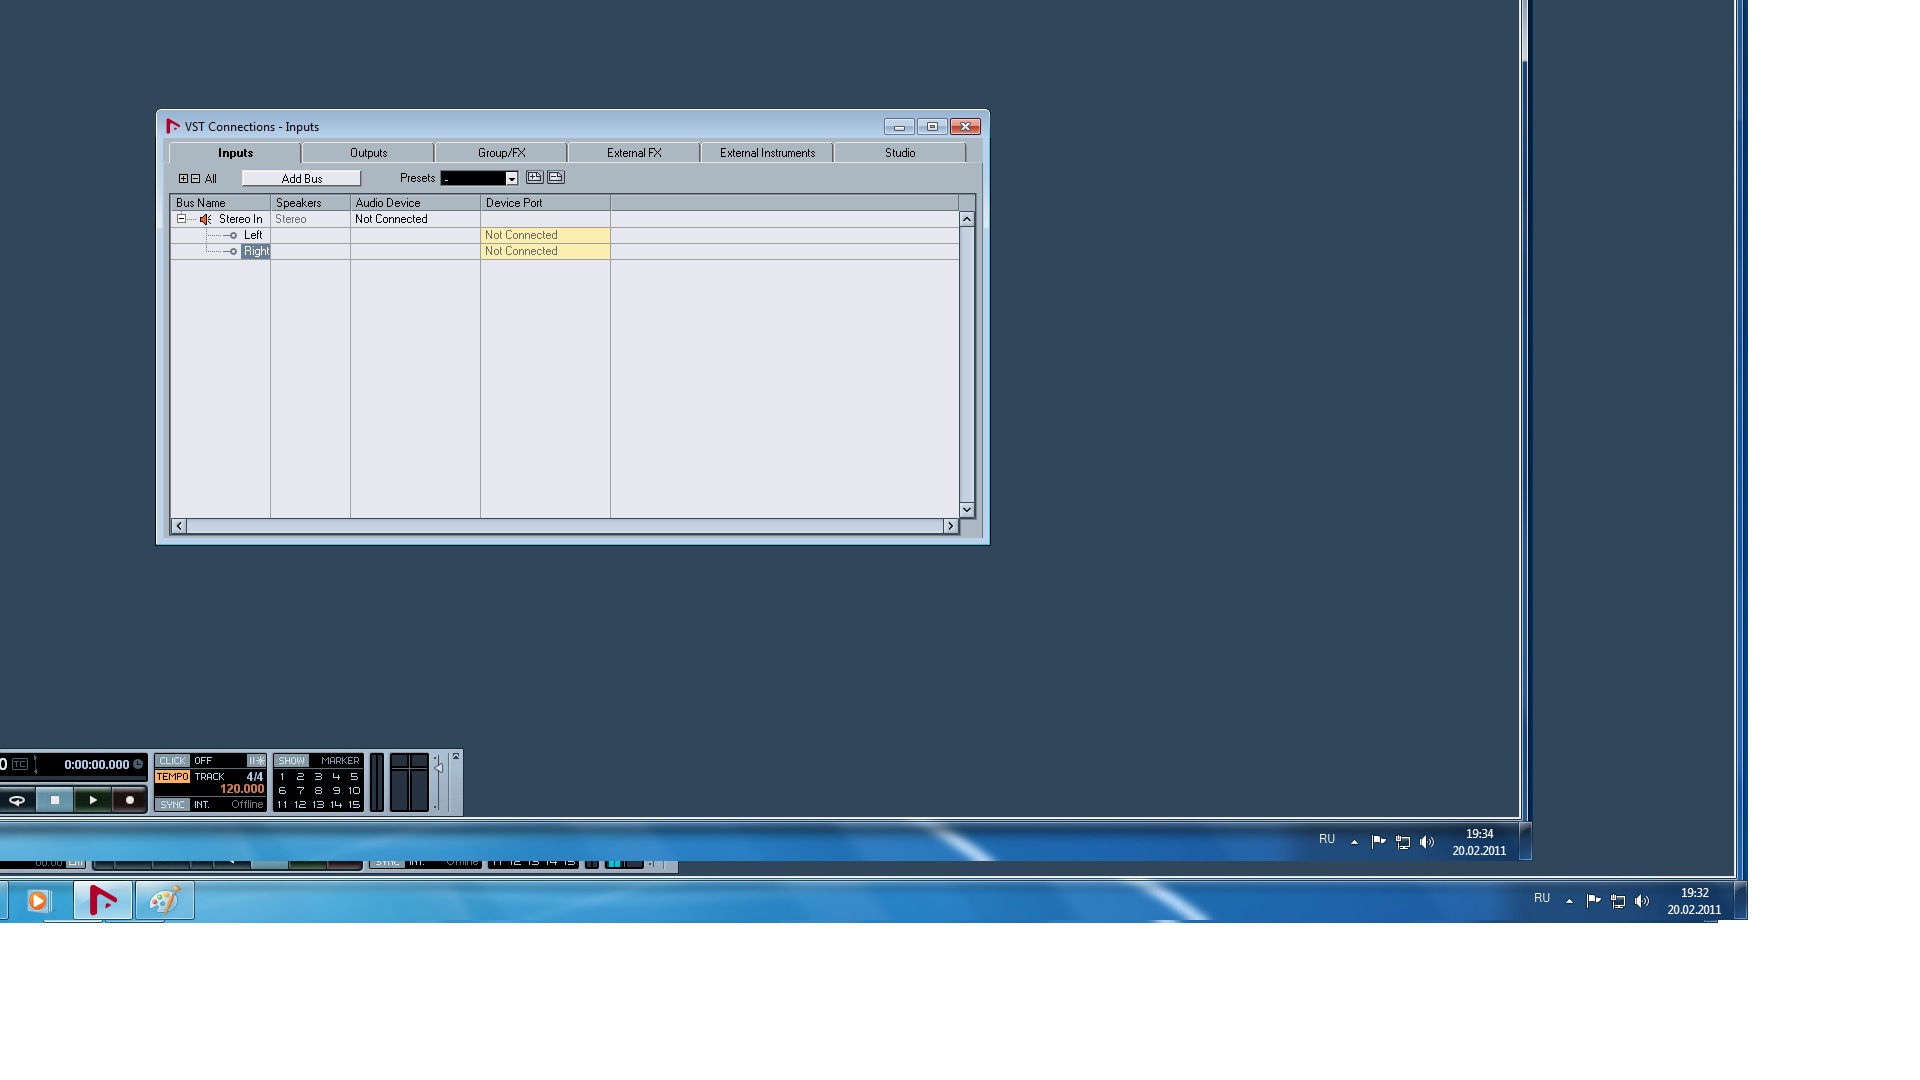Click the Cubase icon in the taskbar

[x=103, y=901]
